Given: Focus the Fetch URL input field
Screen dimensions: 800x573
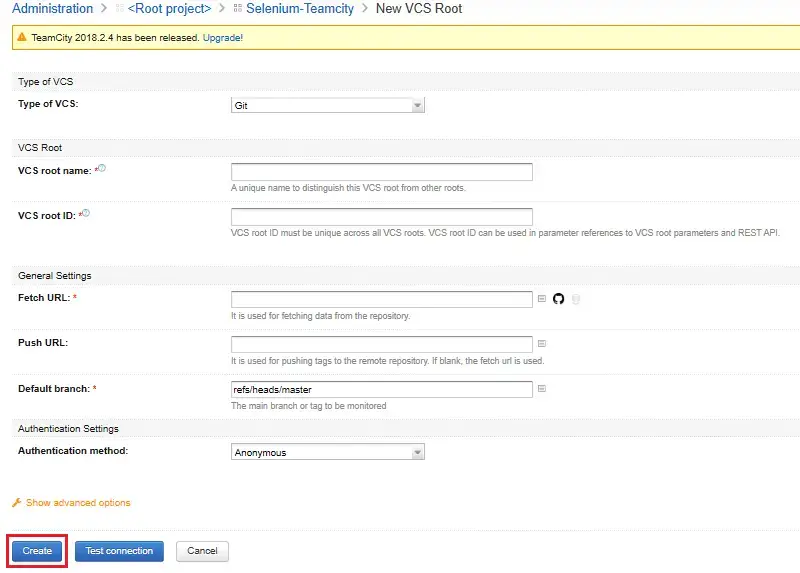Looking at the screenshot, I should pos(382,299).
